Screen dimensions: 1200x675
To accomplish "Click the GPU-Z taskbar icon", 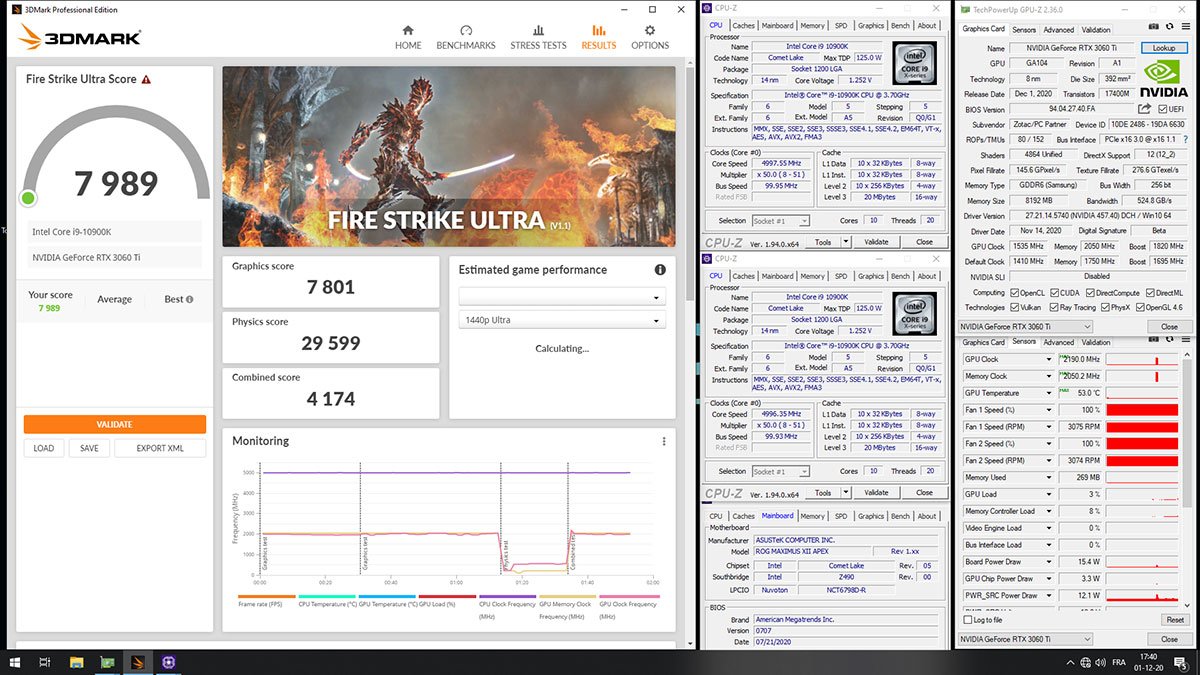I will [107, 662].
